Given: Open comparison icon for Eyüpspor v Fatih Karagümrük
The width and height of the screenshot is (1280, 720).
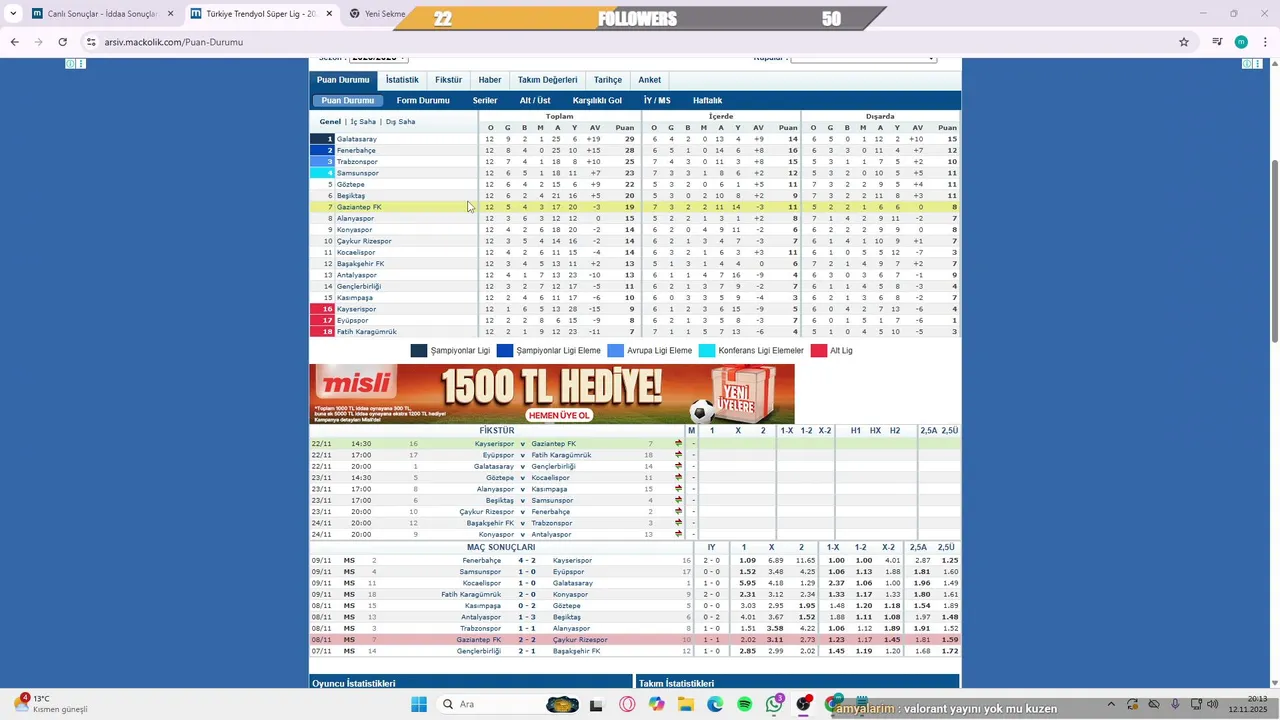Looking at the screenshot, I should point(679,455).
